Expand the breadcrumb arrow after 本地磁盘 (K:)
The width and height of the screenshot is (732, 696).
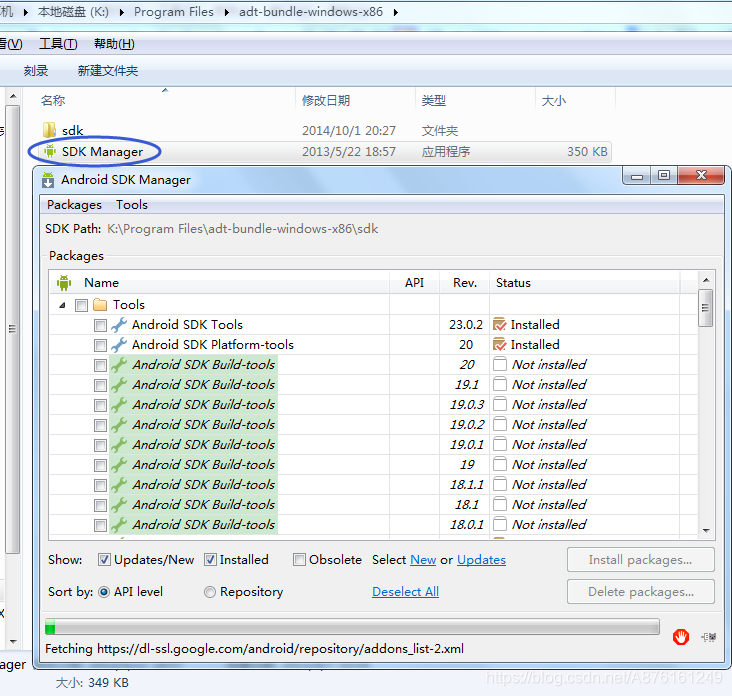click(121, 12)
